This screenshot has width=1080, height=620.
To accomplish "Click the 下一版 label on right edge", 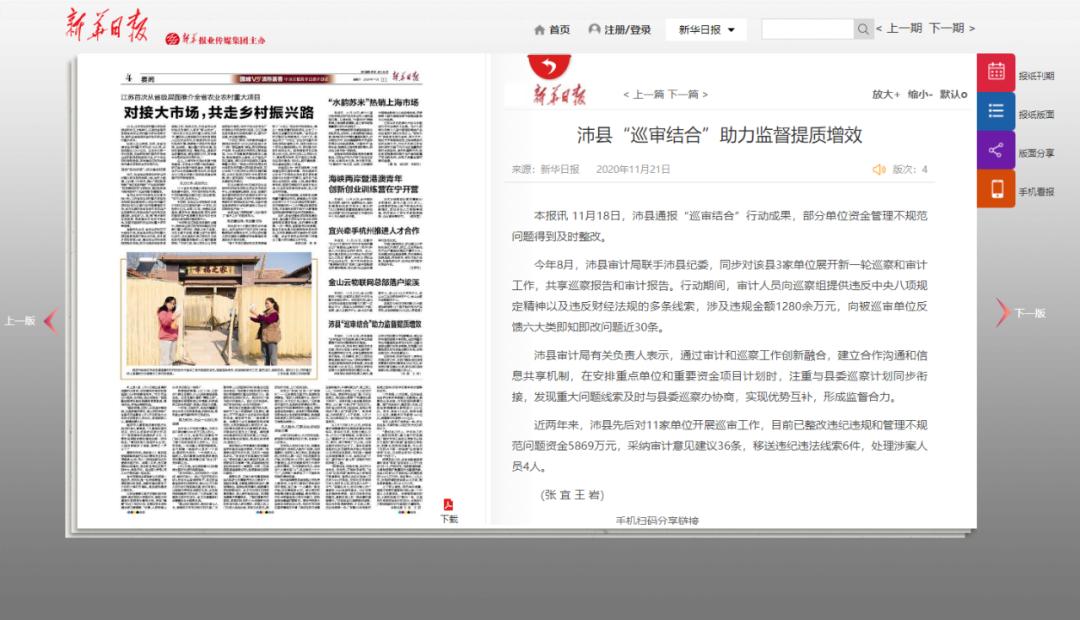I will pos(1030,313).
